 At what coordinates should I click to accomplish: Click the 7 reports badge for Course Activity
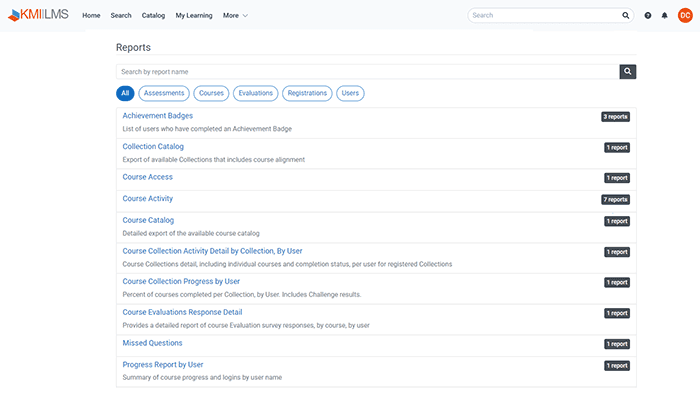coord(615,200)
